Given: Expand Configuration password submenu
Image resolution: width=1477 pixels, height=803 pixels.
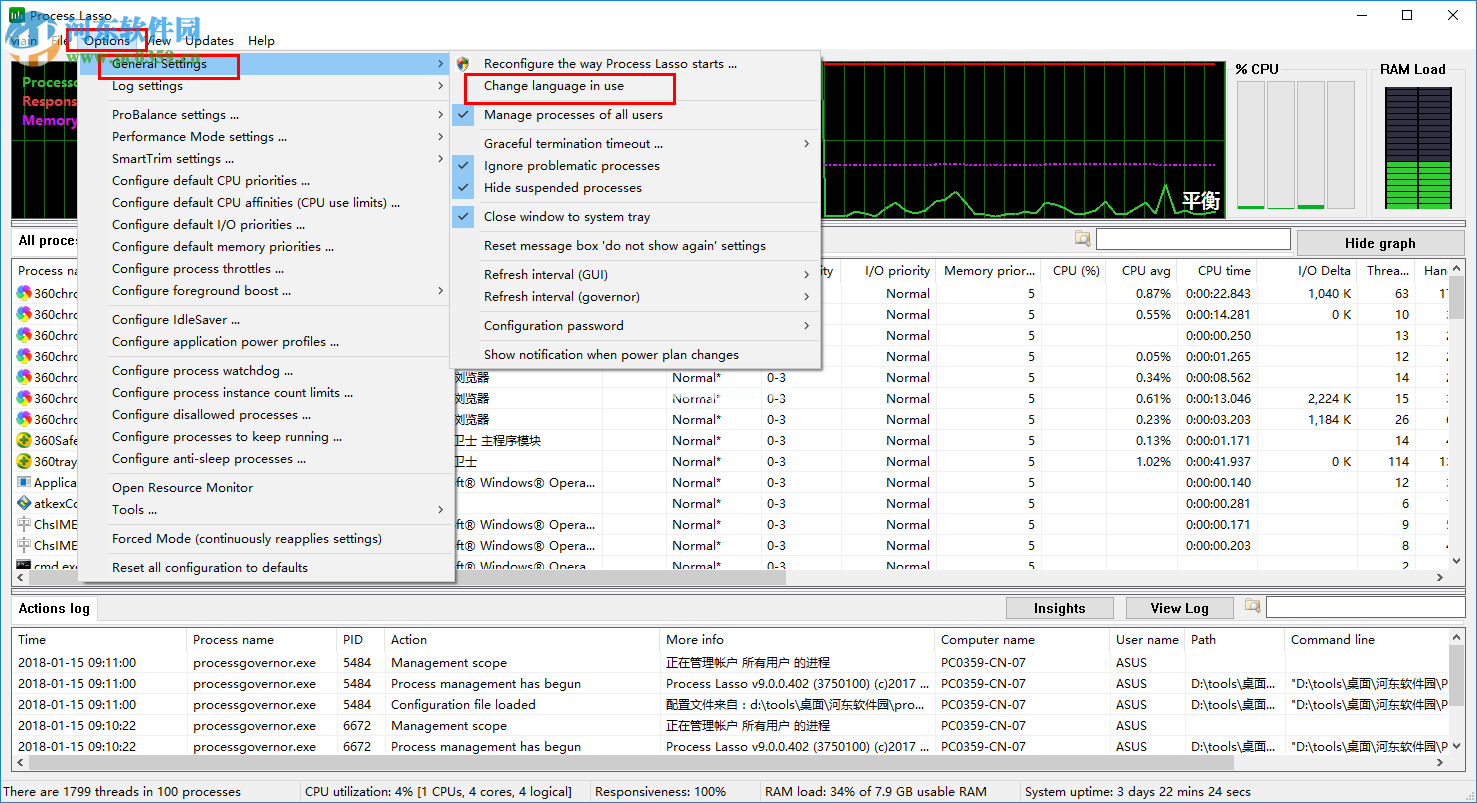Looking at the screenshot, I should pyautogui.click(x=636, y=325).
